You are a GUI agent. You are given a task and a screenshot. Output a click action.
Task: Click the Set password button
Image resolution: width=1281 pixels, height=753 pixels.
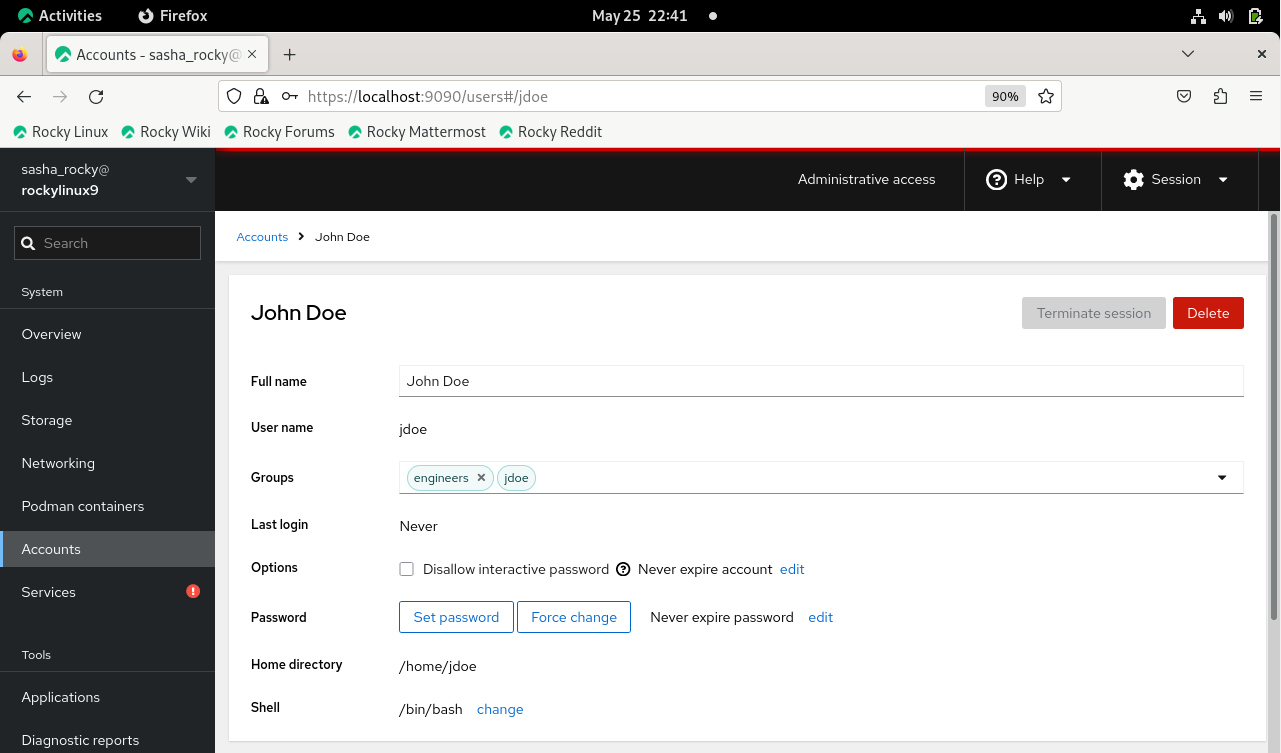(456, 617)
